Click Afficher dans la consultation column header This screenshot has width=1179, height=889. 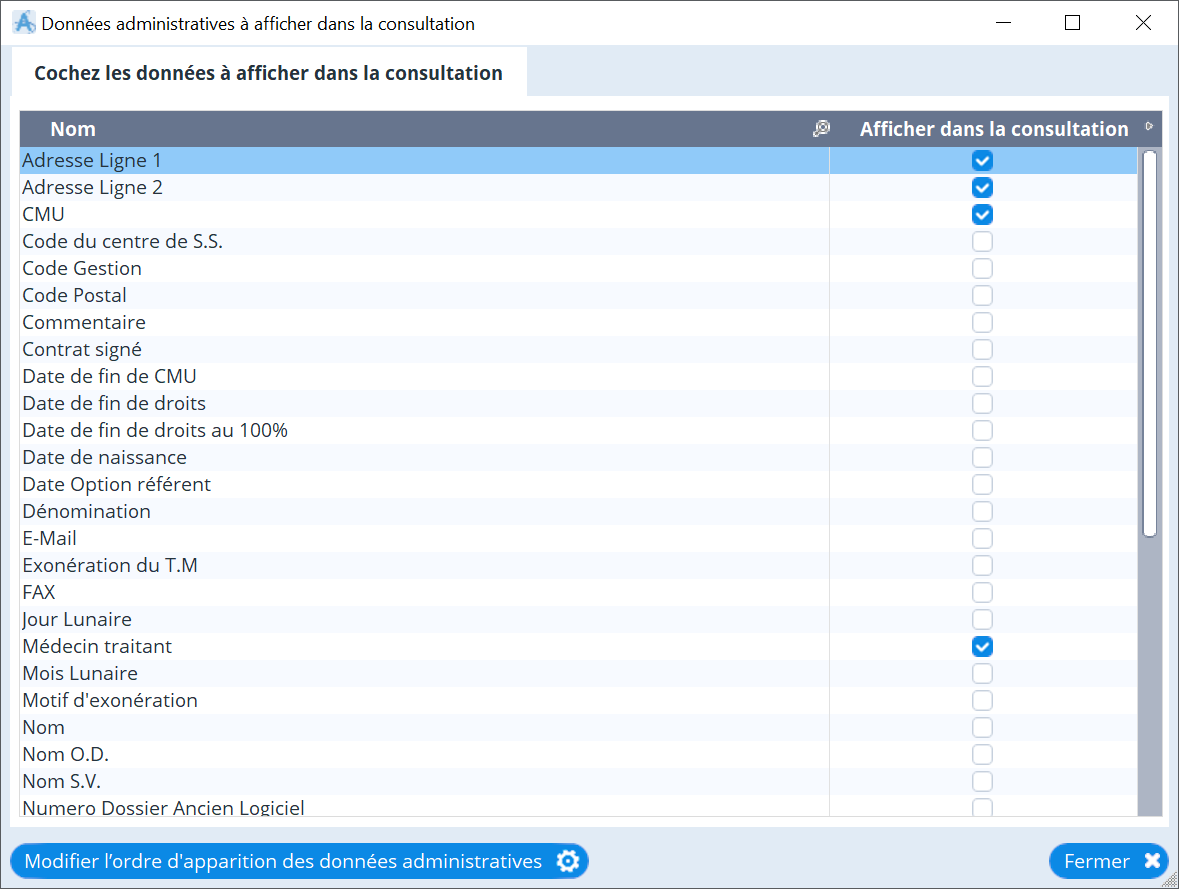pyautogui.click(x=993, y=129)
